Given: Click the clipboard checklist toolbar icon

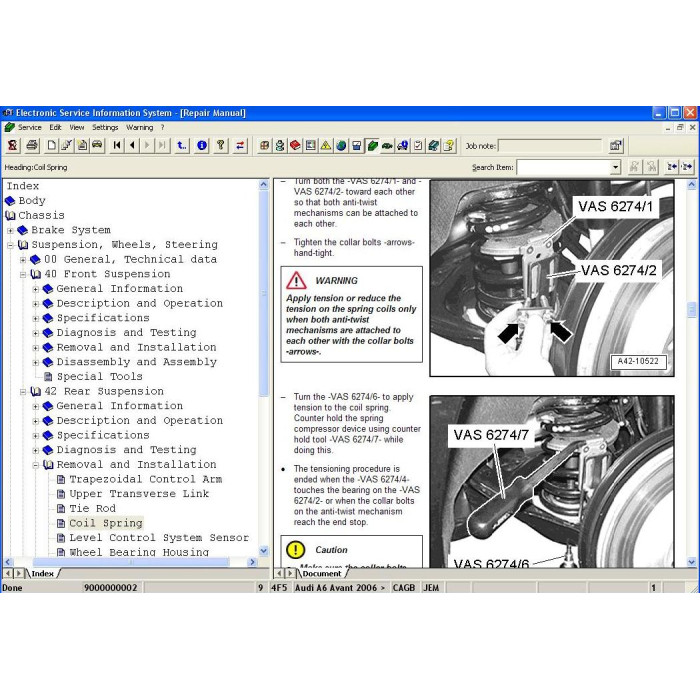Looking at the screenshot, I should (418, 146).
